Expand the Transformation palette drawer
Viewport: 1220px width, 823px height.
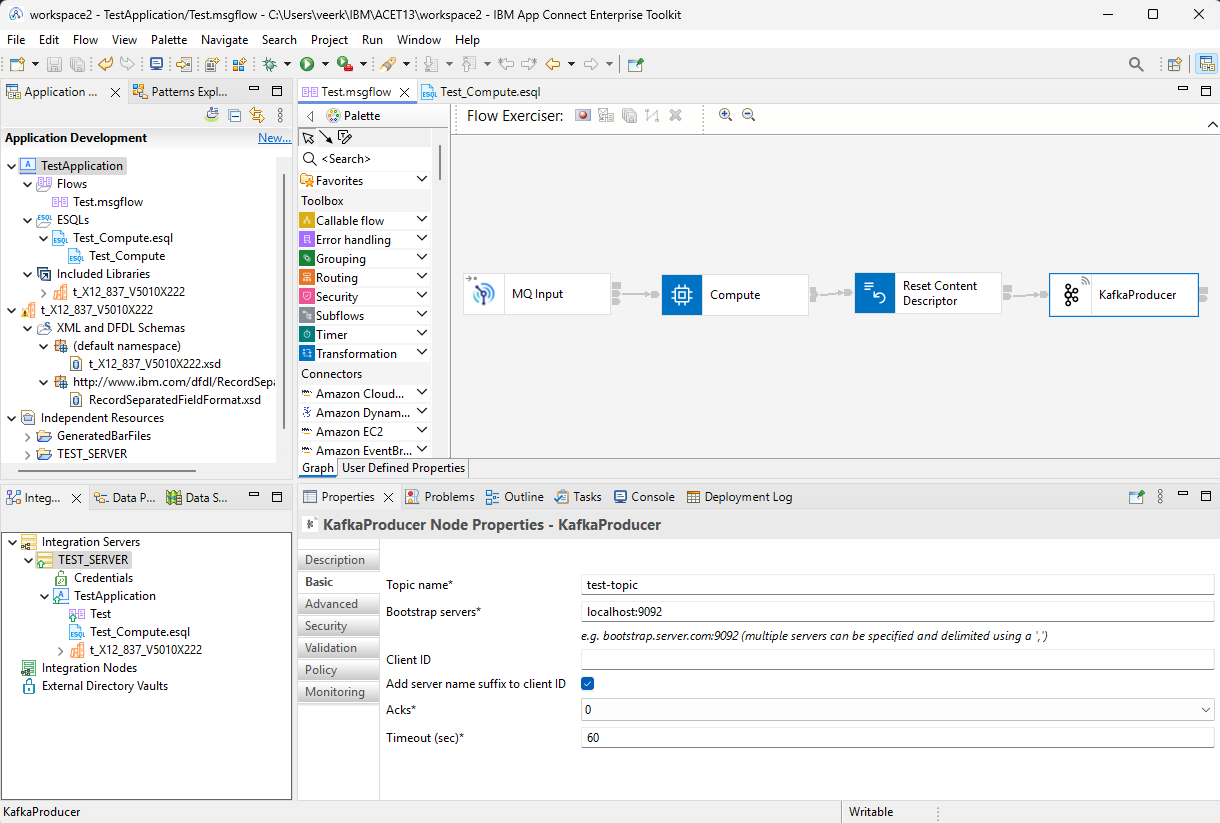point(421,353)
